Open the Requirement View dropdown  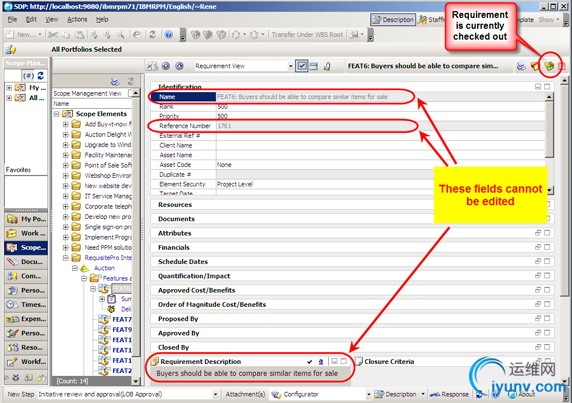[291, 66]
